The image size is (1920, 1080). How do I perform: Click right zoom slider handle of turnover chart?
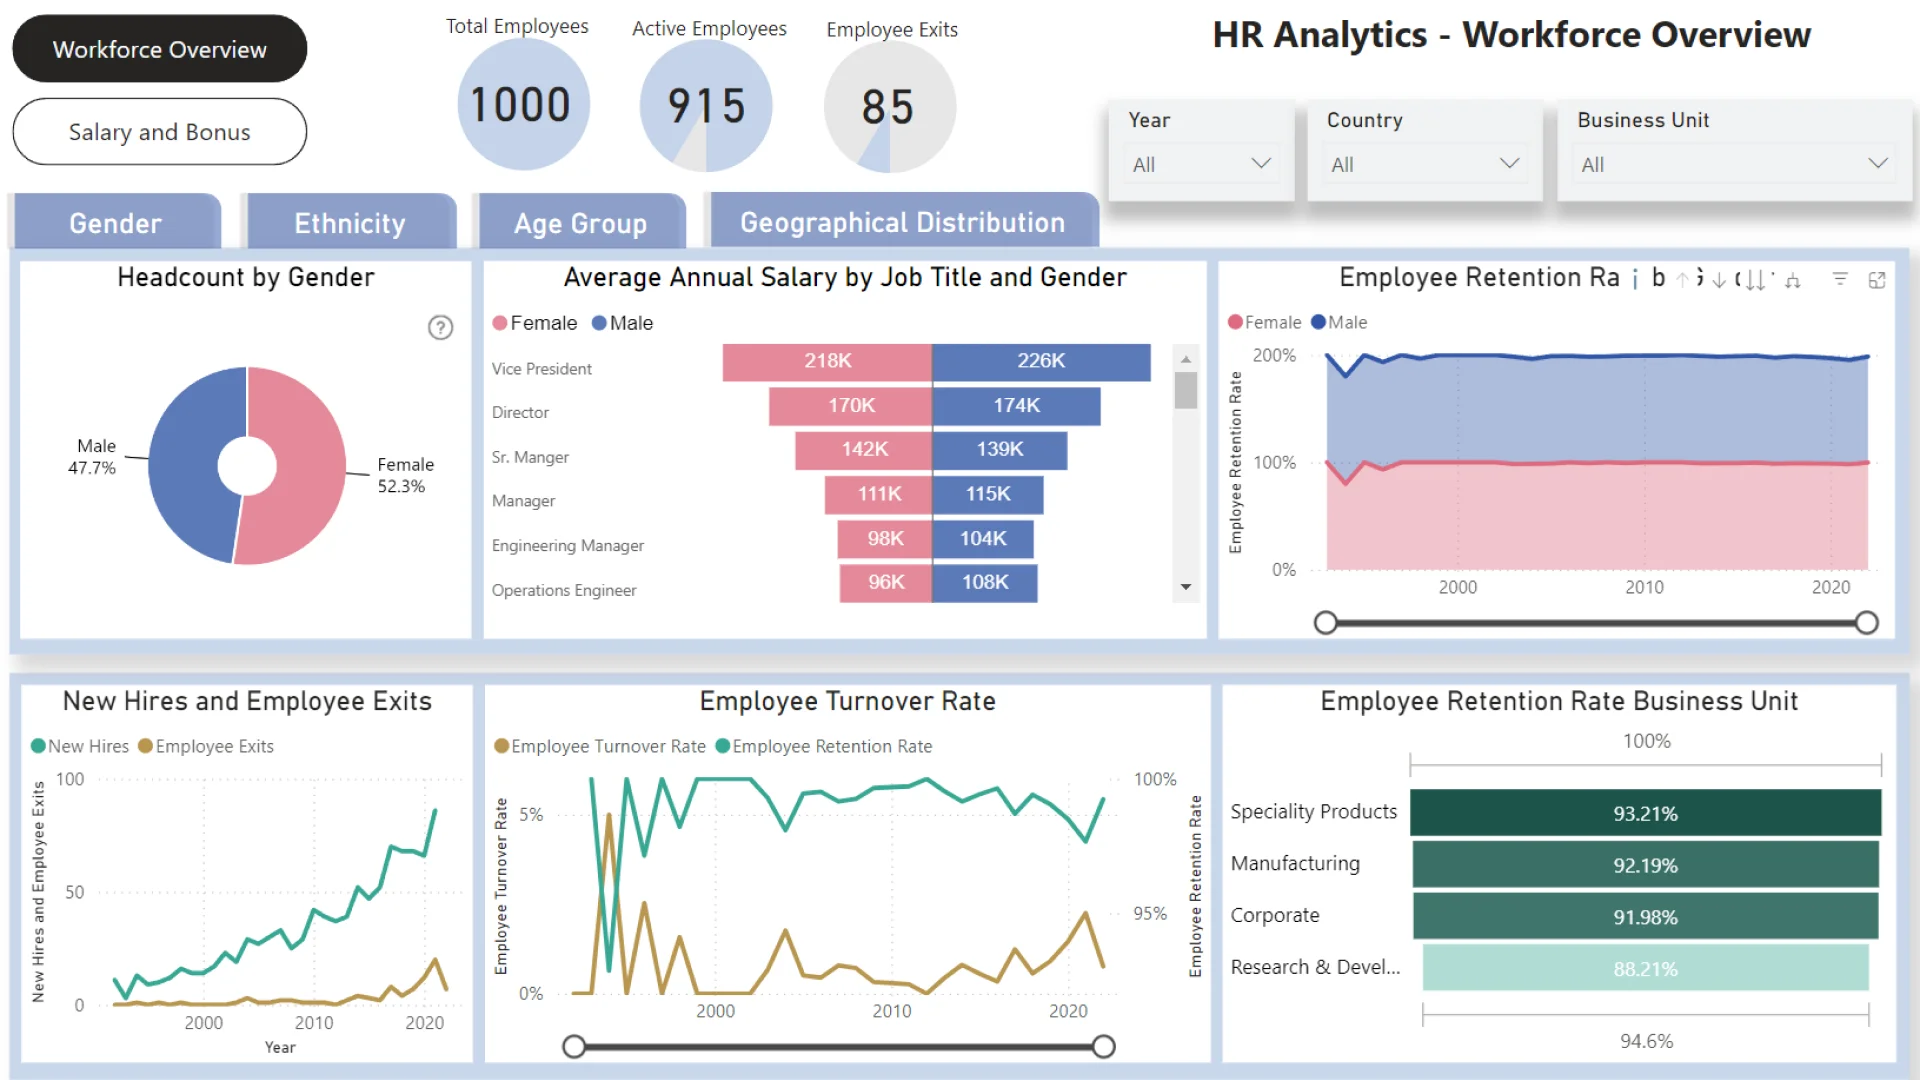[x=1104, y=1047]
